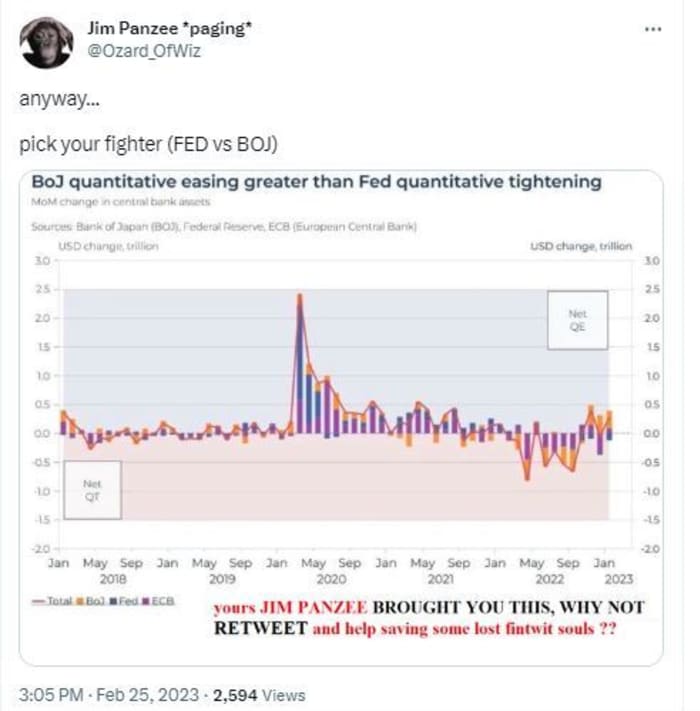The image size is (700, 711).
Task: Click the ECB purple legend swatch
Action: tap(146, 601)
